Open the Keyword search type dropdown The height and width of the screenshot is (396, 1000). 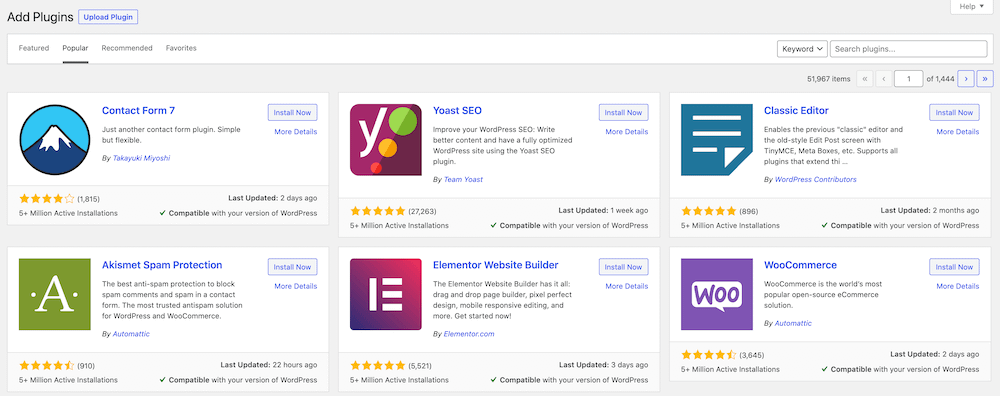pyautogui.click(x=802, y=49)
